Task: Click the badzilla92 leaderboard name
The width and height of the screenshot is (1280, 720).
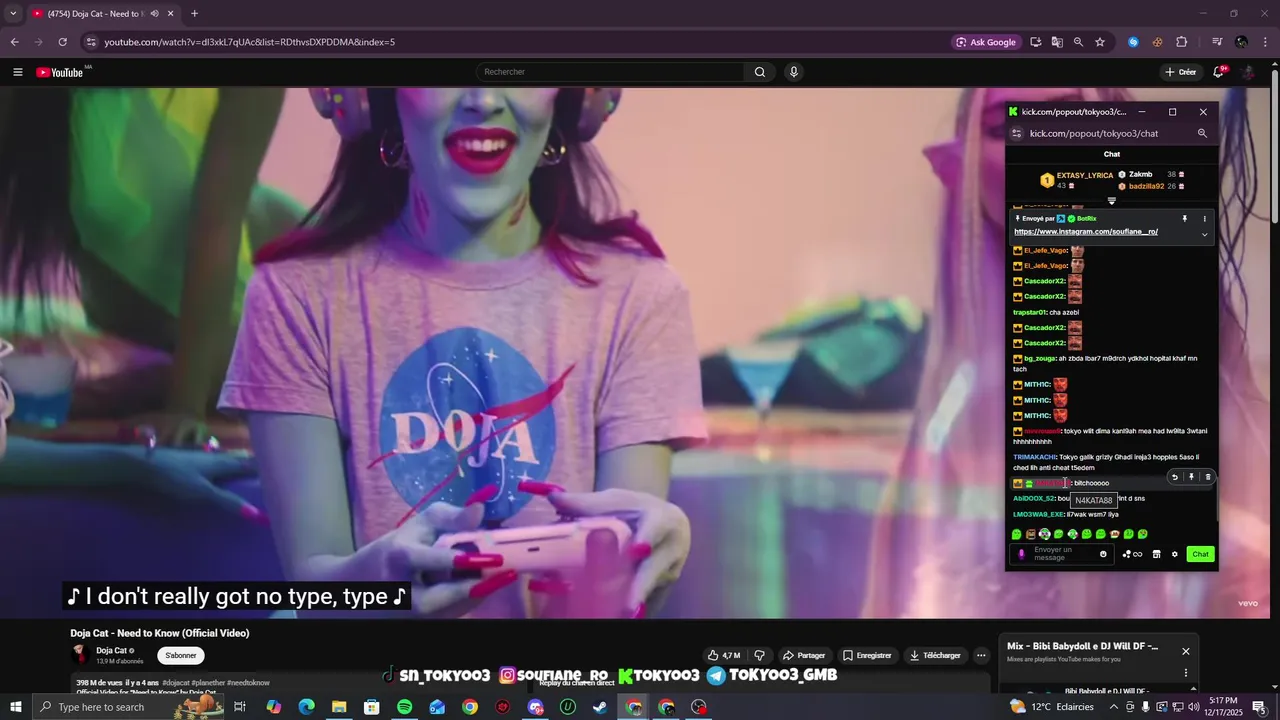Action: coord(1146,186)
